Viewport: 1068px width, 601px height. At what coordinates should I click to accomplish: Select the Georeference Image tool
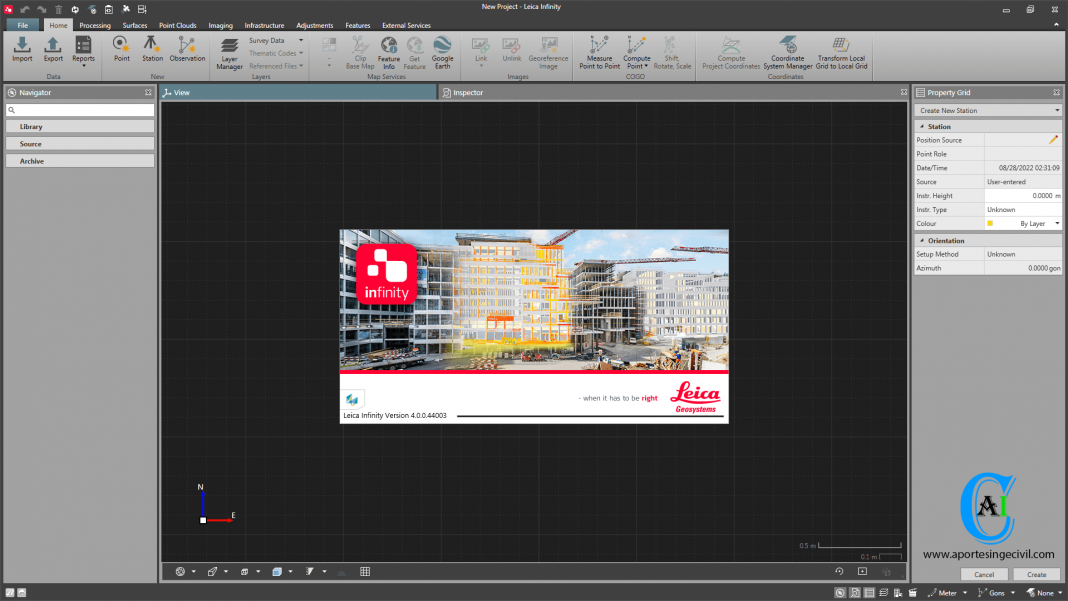[x=548, y=52]
